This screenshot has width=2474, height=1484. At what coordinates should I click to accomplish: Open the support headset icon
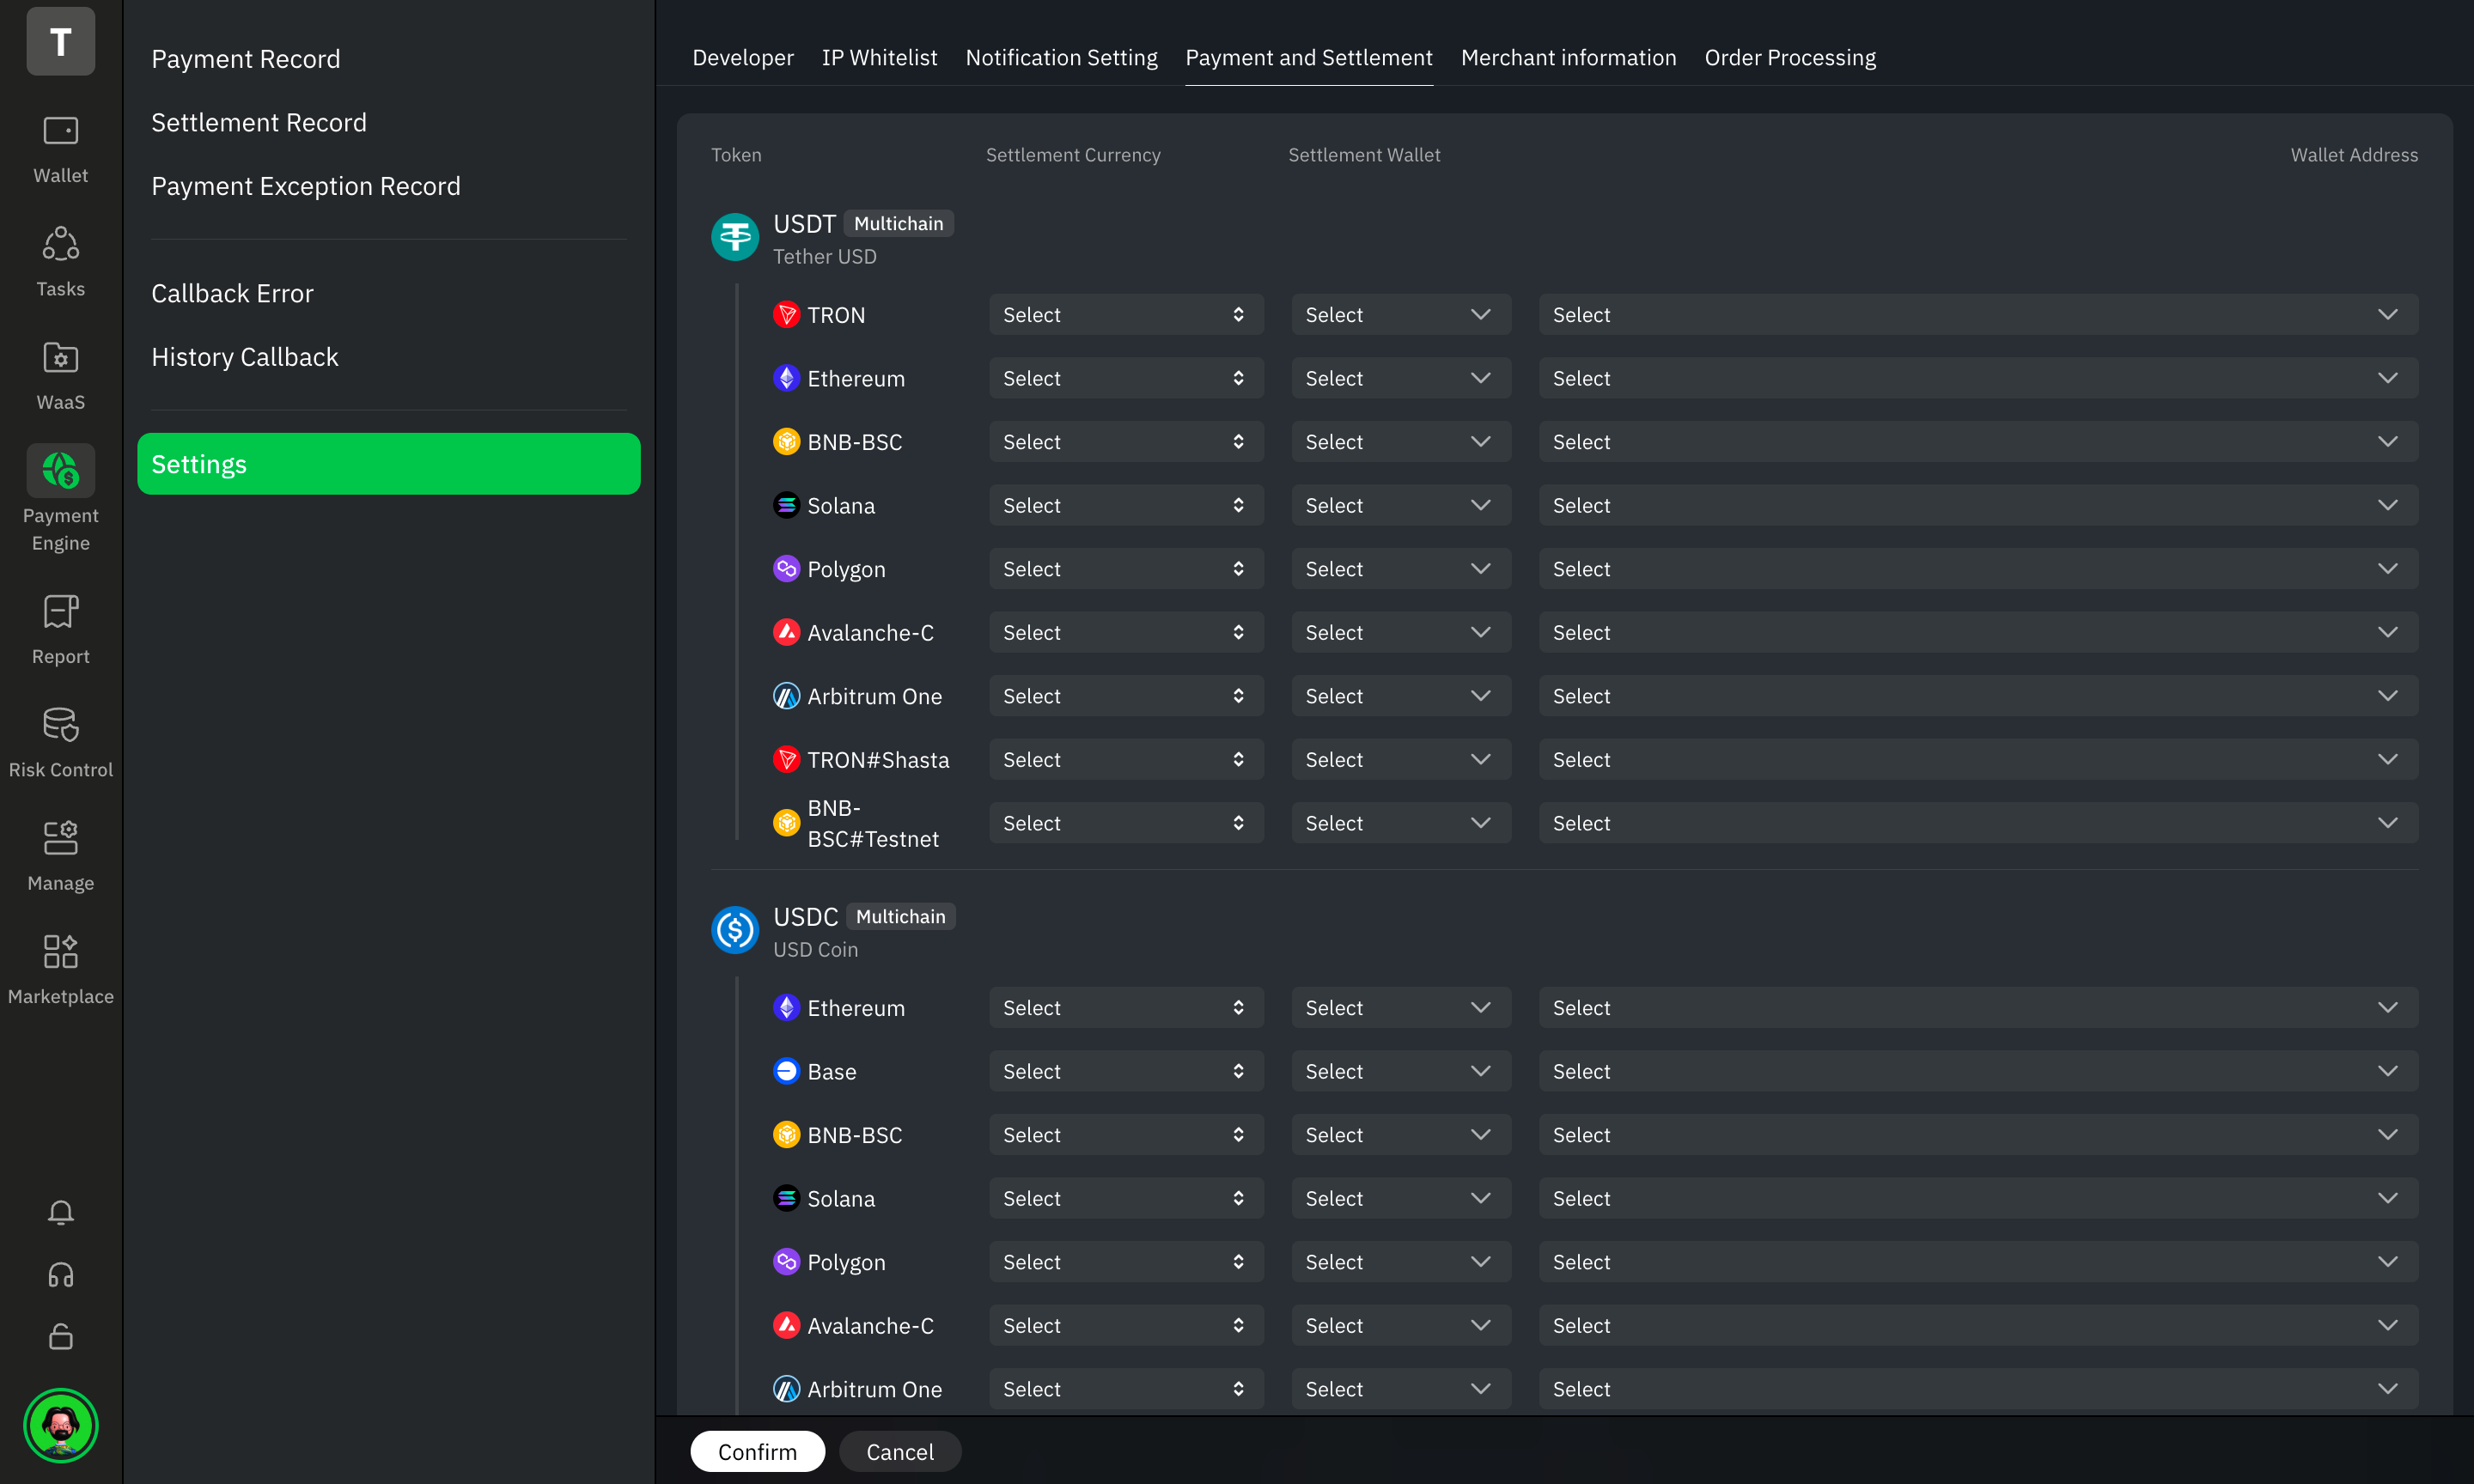click(61, 1275)
